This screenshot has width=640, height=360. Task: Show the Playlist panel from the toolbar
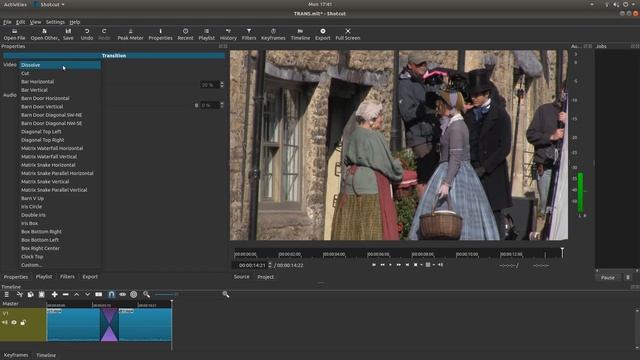point(207,34)
